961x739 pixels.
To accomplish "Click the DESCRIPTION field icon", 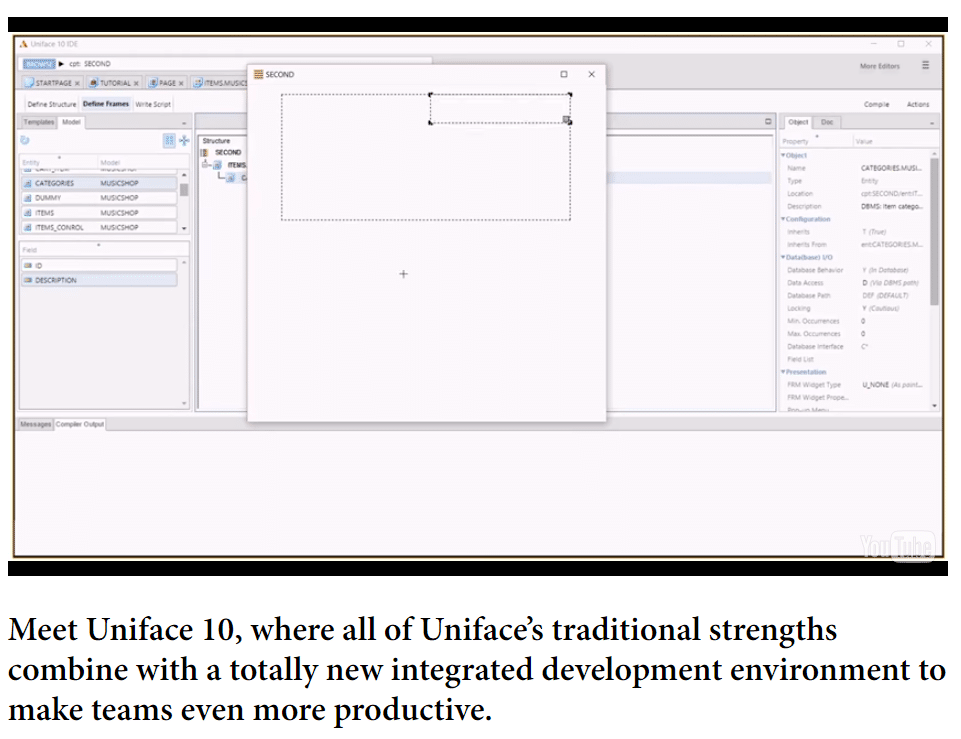I will coord(28,280).
